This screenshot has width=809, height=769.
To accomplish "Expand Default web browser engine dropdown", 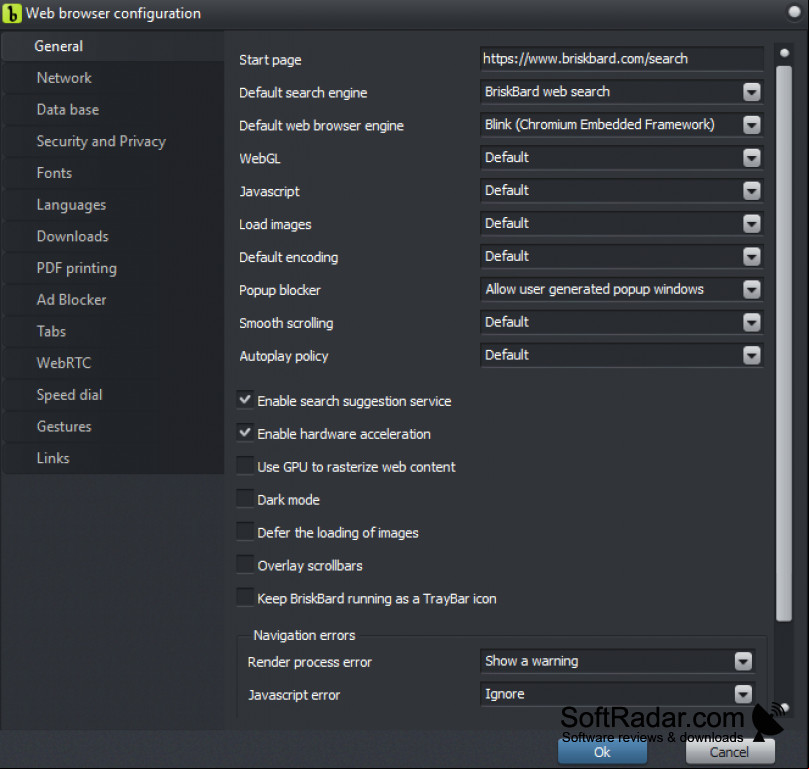I will [x=621, y=125].
